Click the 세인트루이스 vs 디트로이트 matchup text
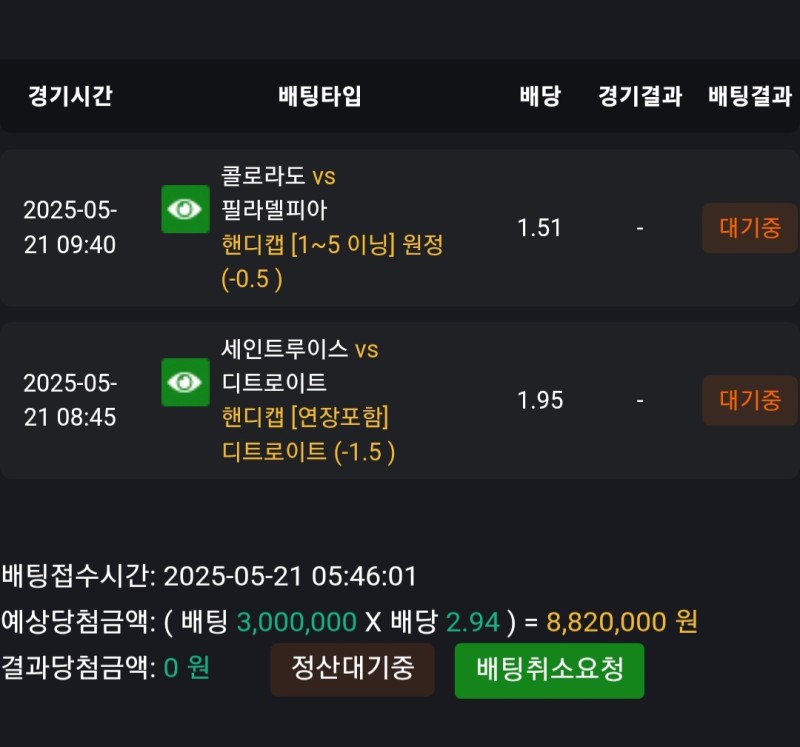800x747 pixels. (x=299, y=366)
